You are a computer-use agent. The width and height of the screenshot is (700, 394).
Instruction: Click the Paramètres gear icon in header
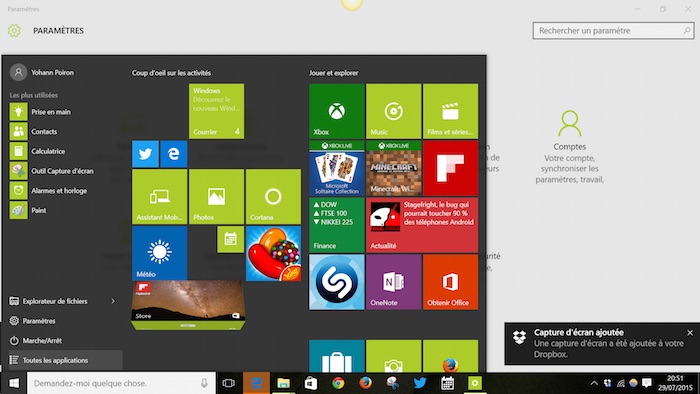[14, 31]
